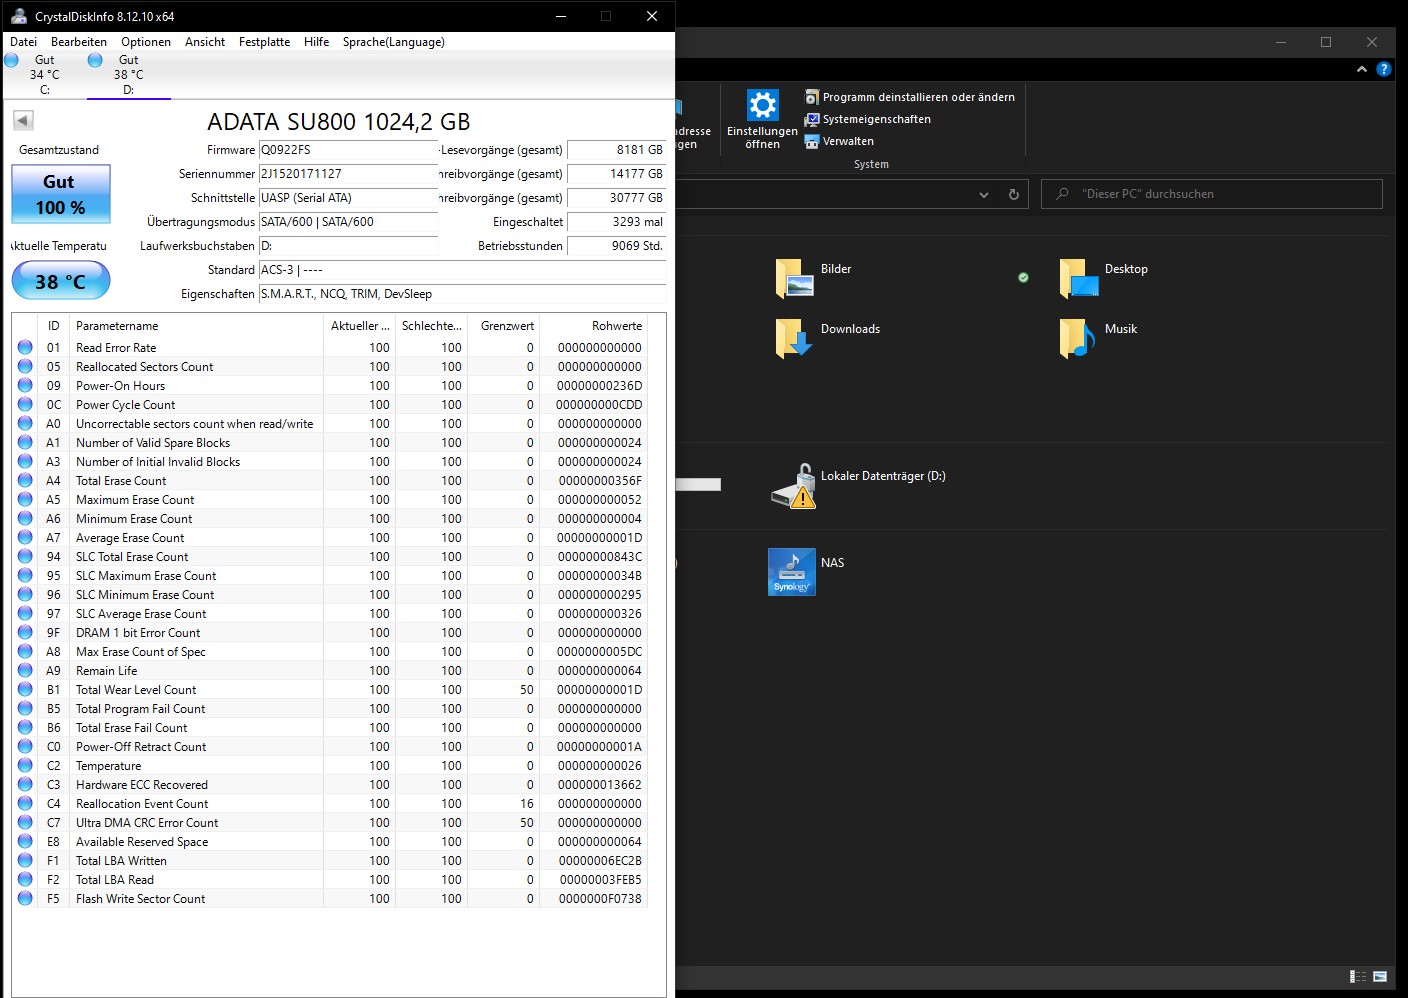Click the Übertragungsmodus field SATA/600 | SATA/600
Screen dimensions: 1408x998
coord(348,222)
